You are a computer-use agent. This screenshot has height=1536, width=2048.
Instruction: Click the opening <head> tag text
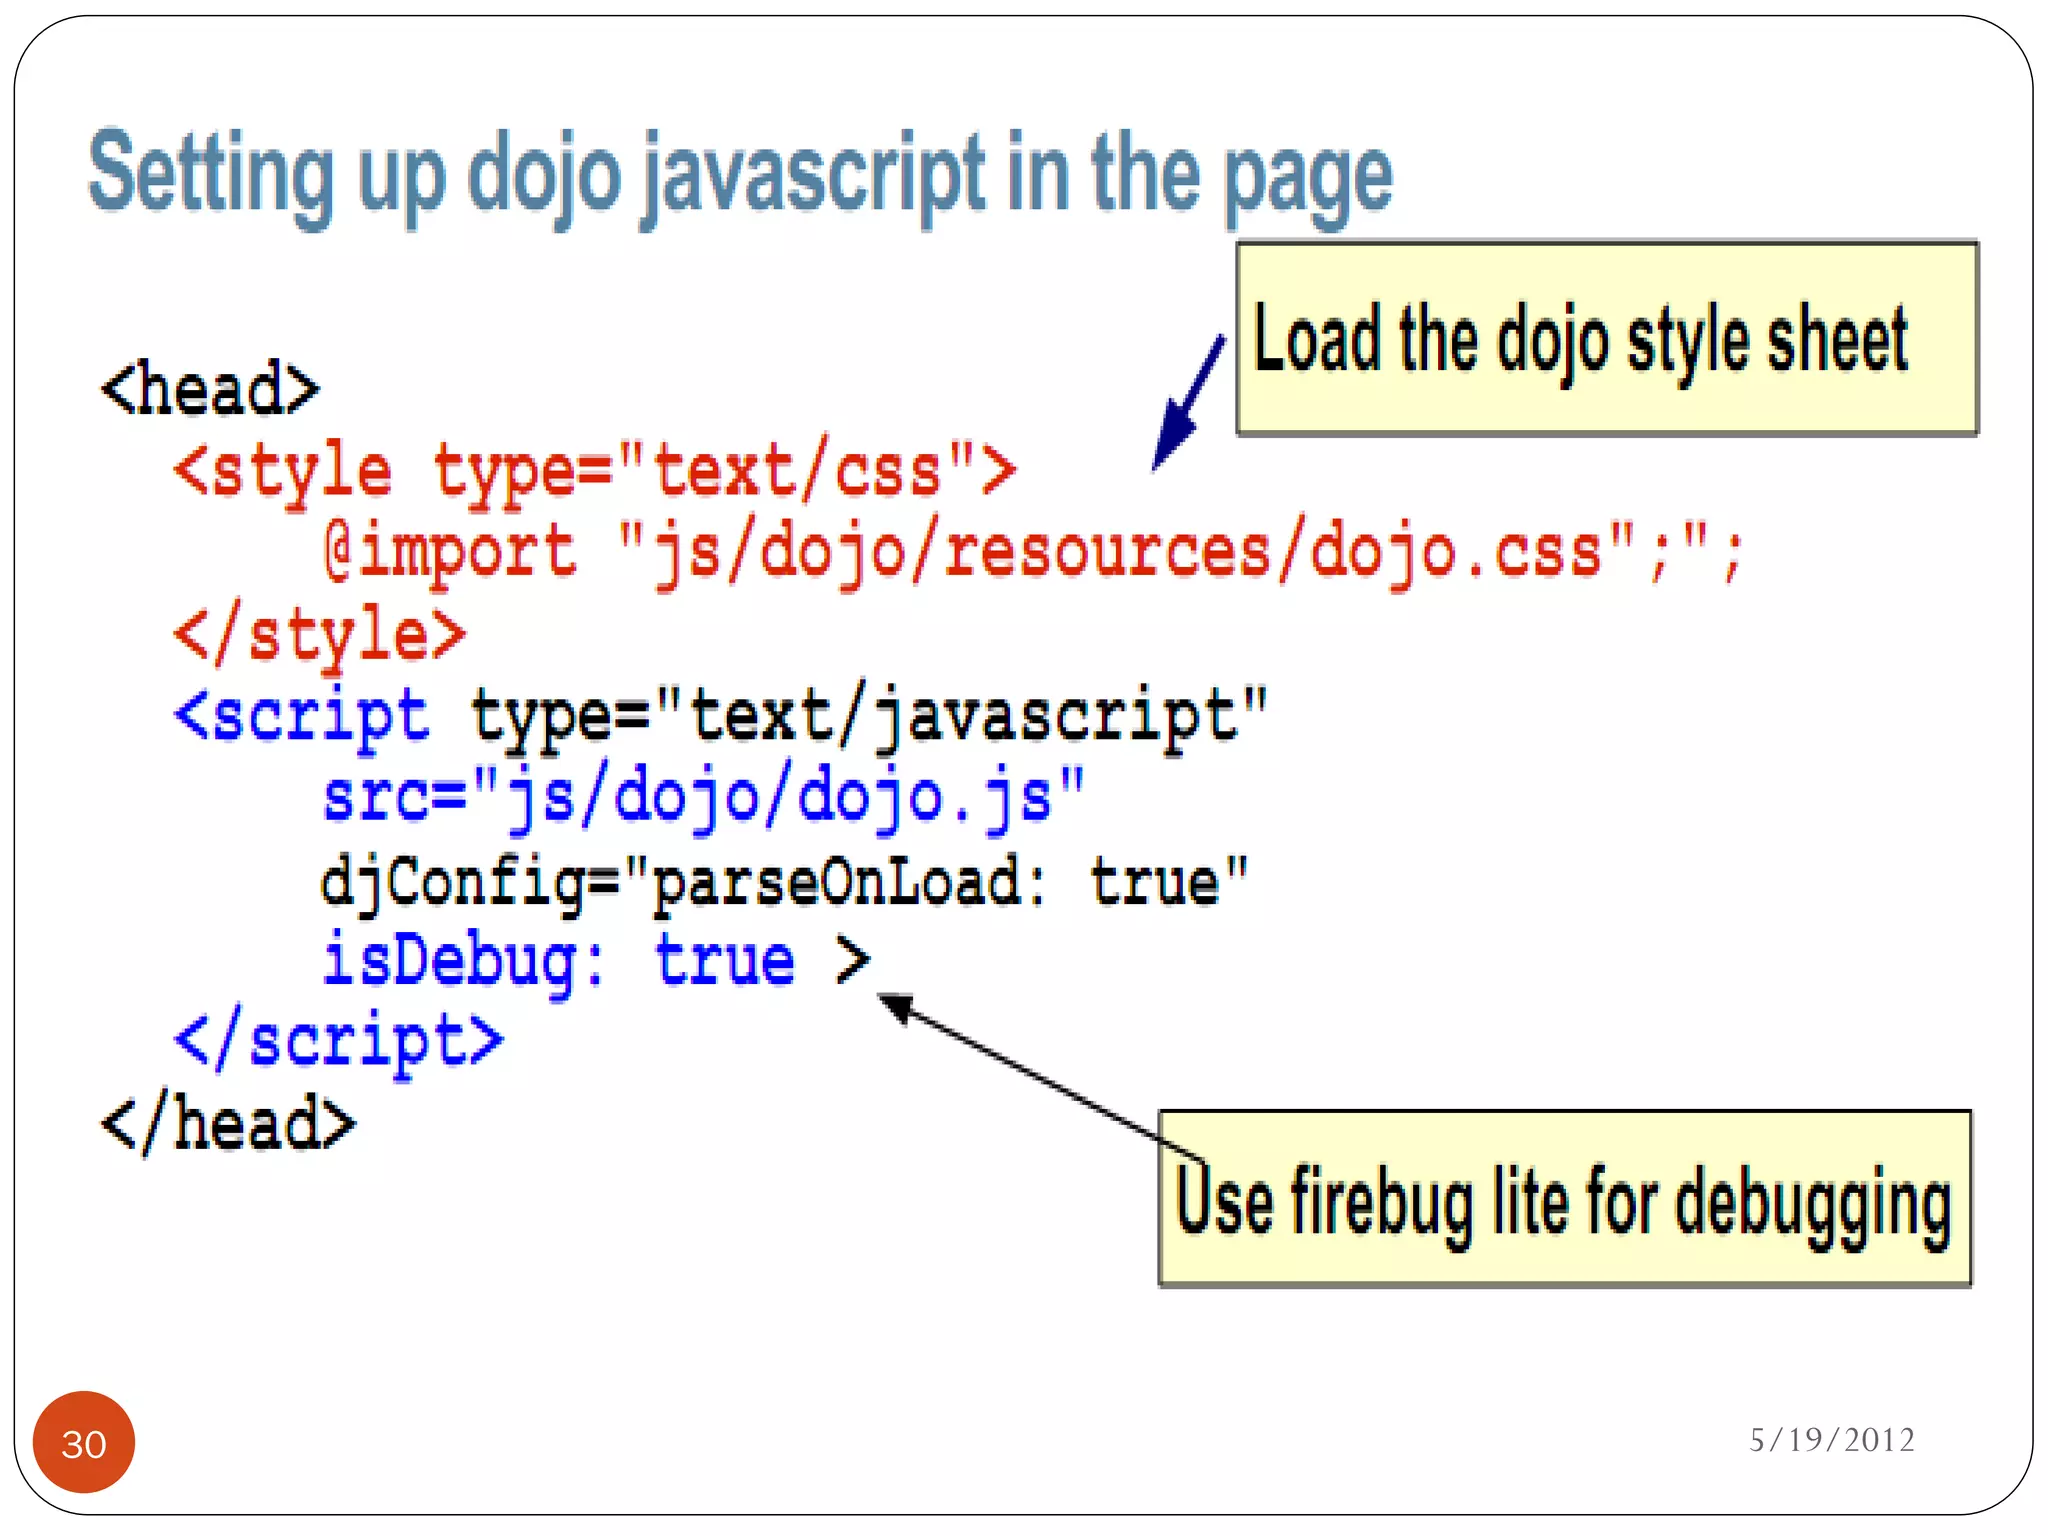click(210, 390)
